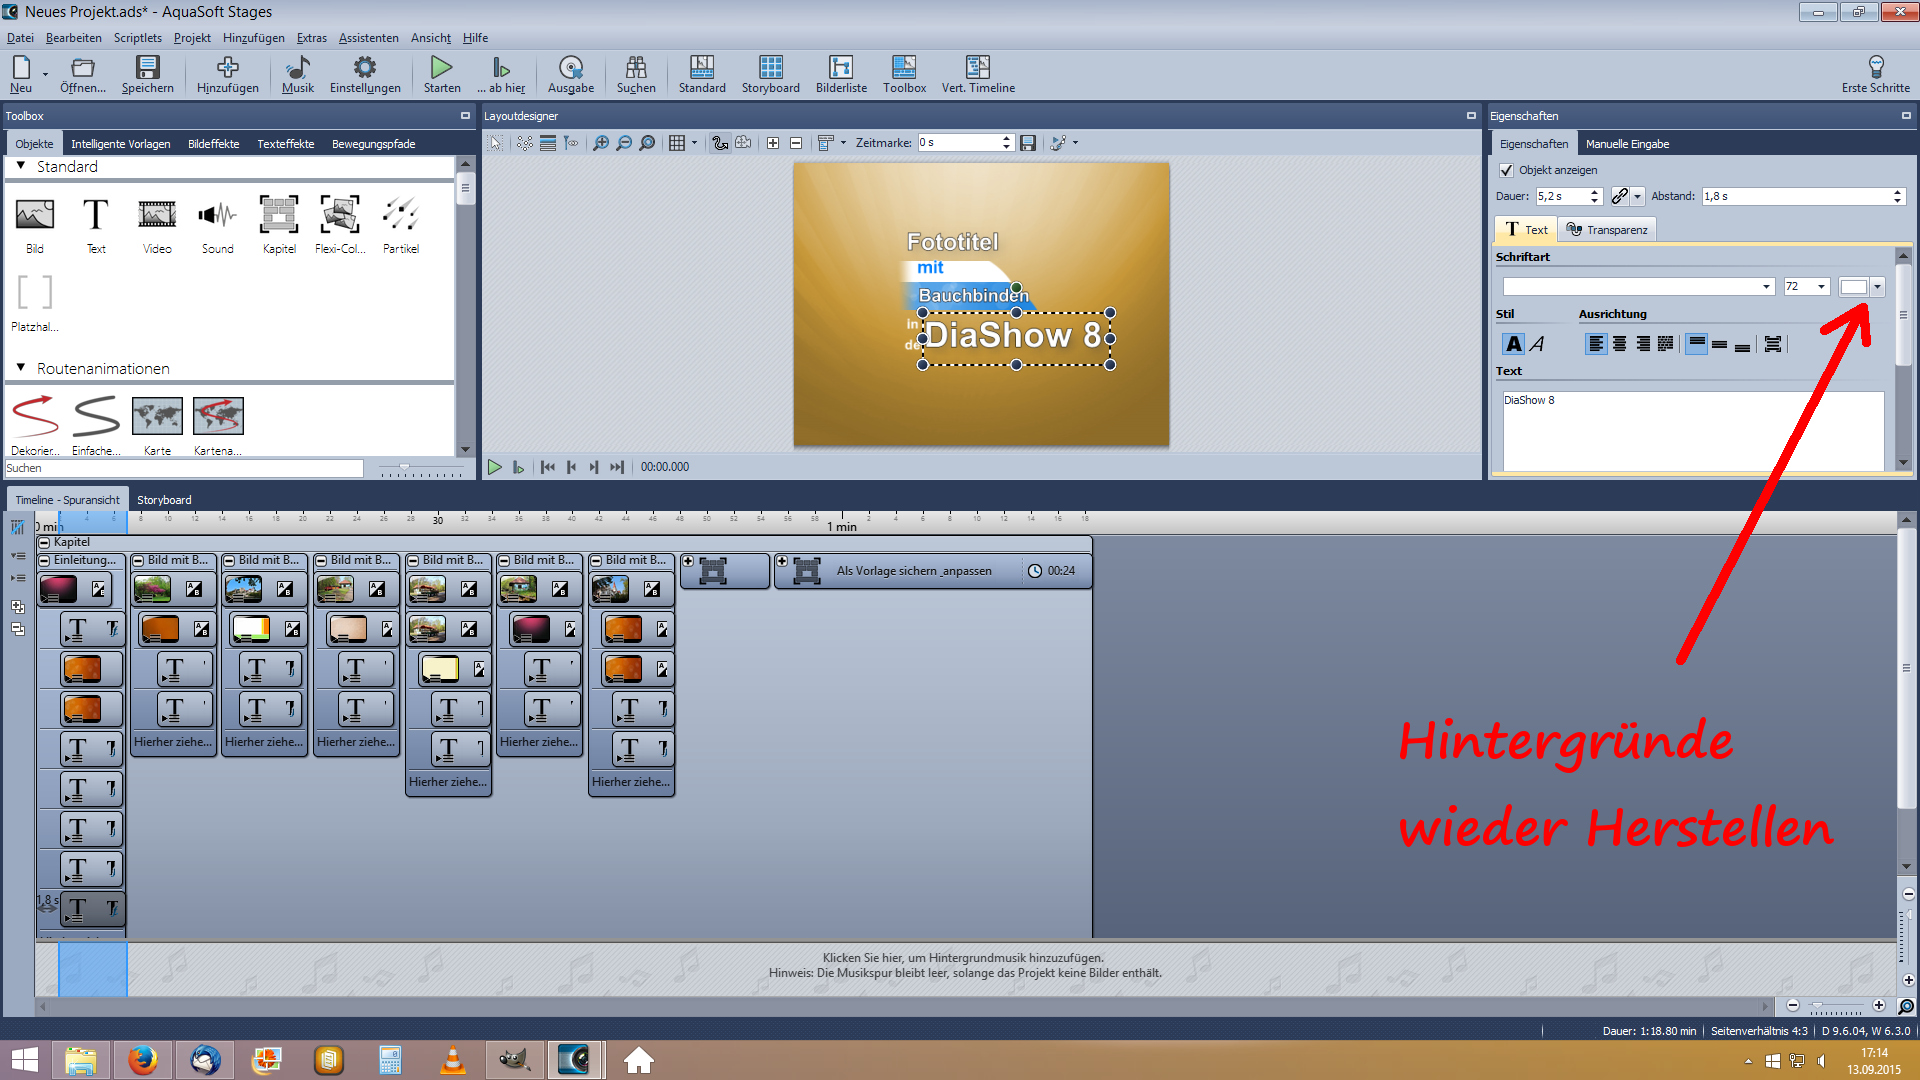Click the Vert. Timeline toolbar icon

[x=977, y=74]
